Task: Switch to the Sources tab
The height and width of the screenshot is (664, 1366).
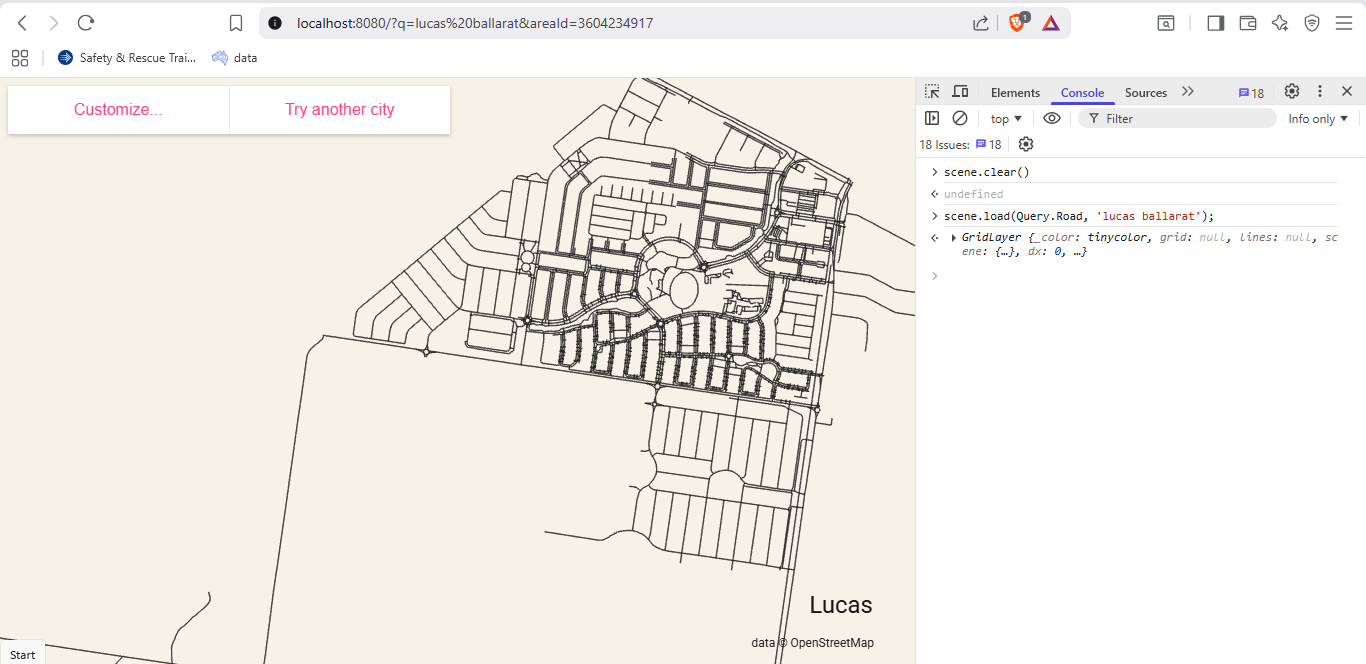Action: [1145, 93]
